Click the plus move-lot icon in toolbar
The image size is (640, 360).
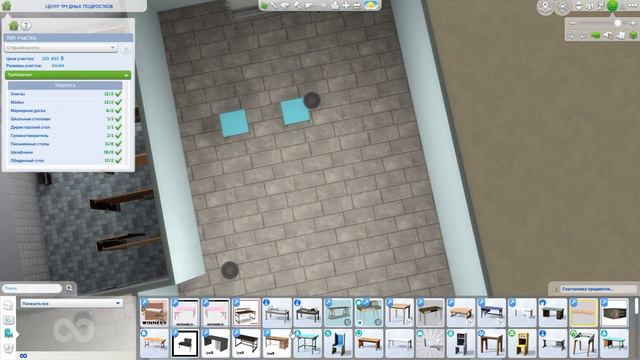[346, 5]
